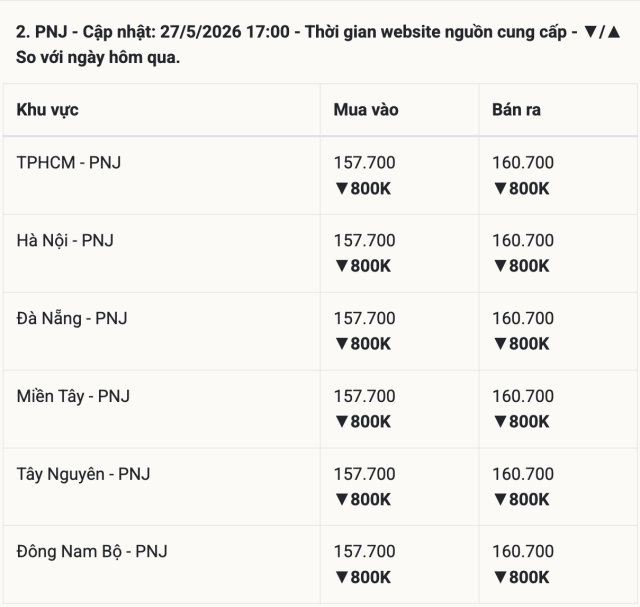Select the Tây Nguyên - PNJ row label

[83, 474]
